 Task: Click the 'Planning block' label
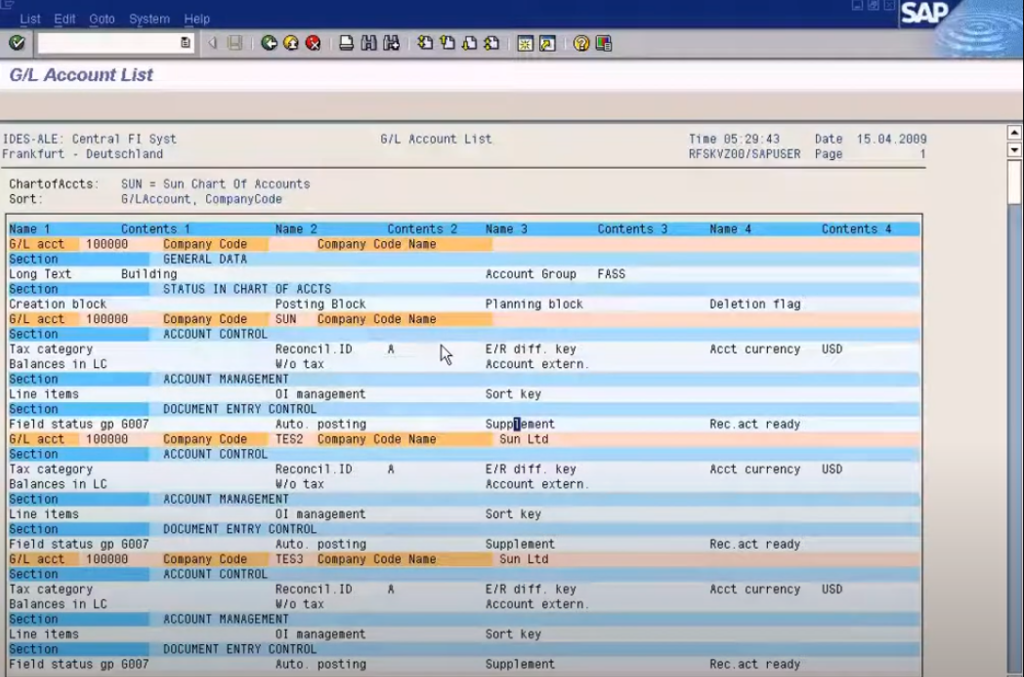coord(534,304)
